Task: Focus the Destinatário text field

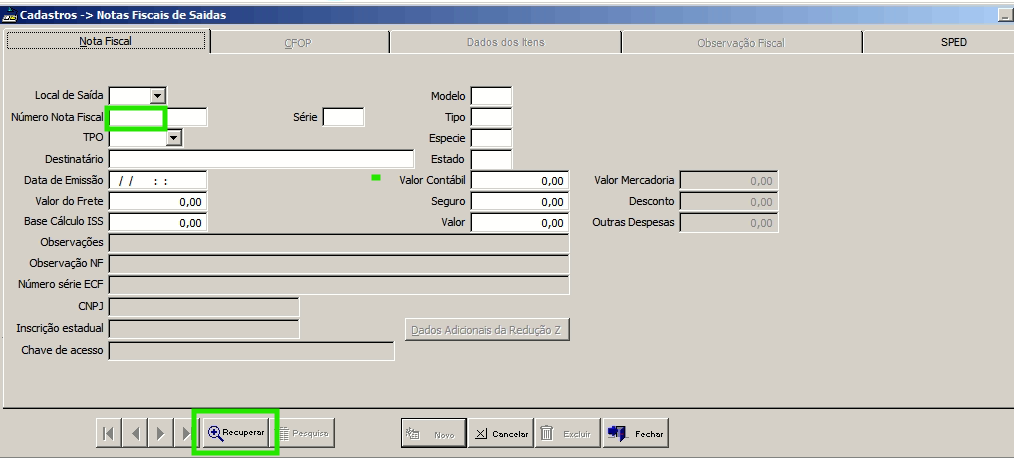Action: pyautogui.click(x=261, y=159)
